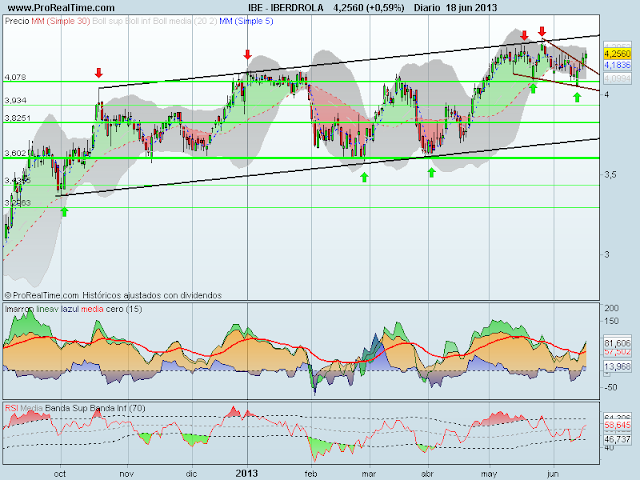640x480 pixels.
Task: Click the 150 tick on indicator axis
Action: (x=612, y=321)
